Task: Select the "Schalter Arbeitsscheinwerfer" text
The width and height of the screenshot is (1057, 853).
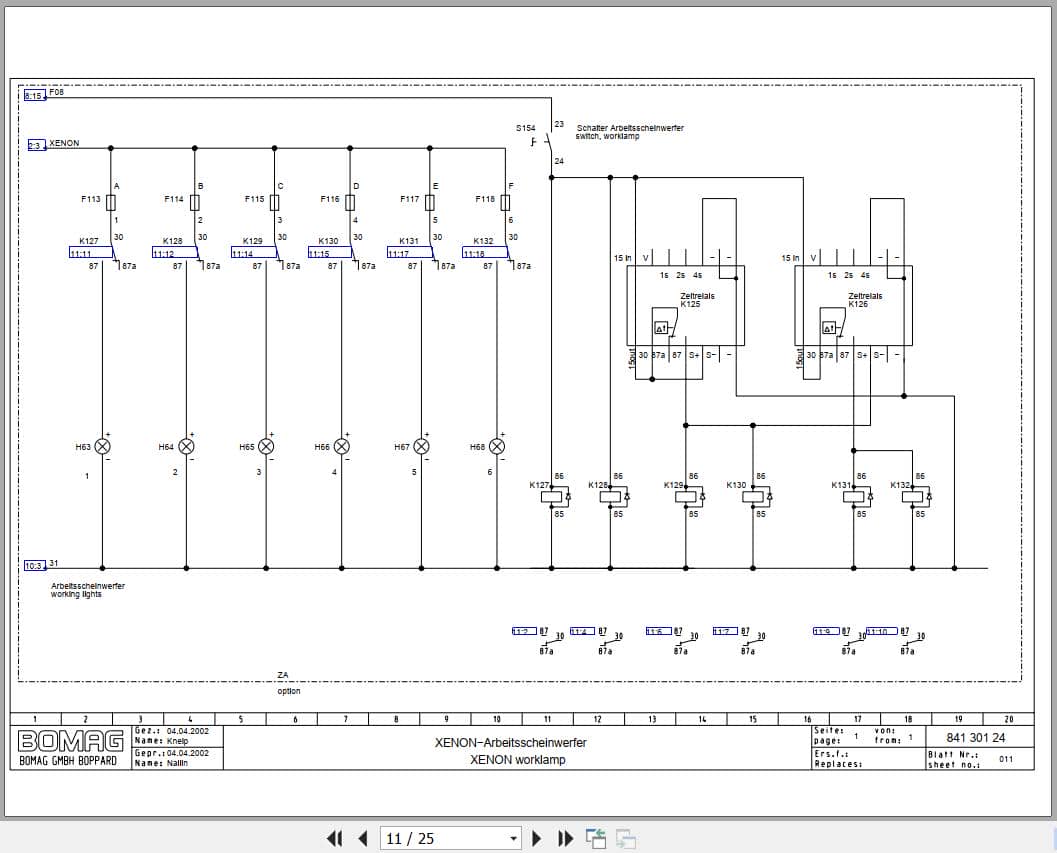Action: 630,128
